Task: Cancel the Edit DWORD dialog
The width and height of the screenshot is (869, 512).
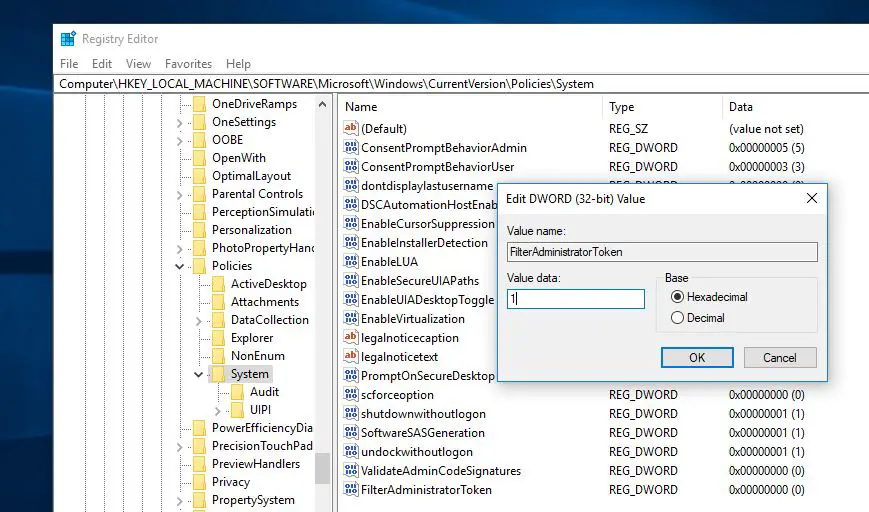Action: click(x=780, y=357)
